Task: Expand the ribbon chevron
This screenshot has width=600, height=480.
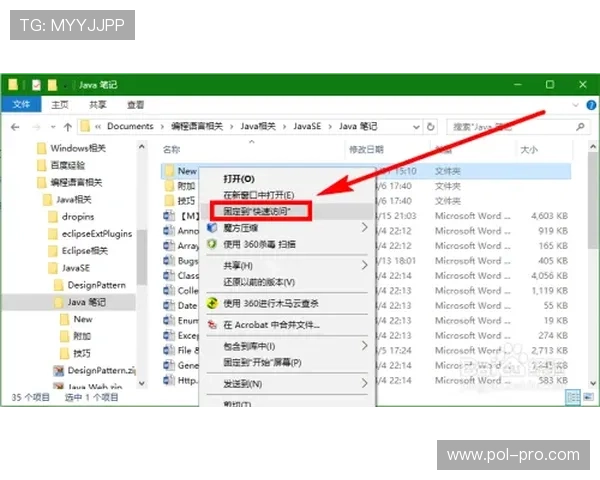Action: tap(575, 104)
